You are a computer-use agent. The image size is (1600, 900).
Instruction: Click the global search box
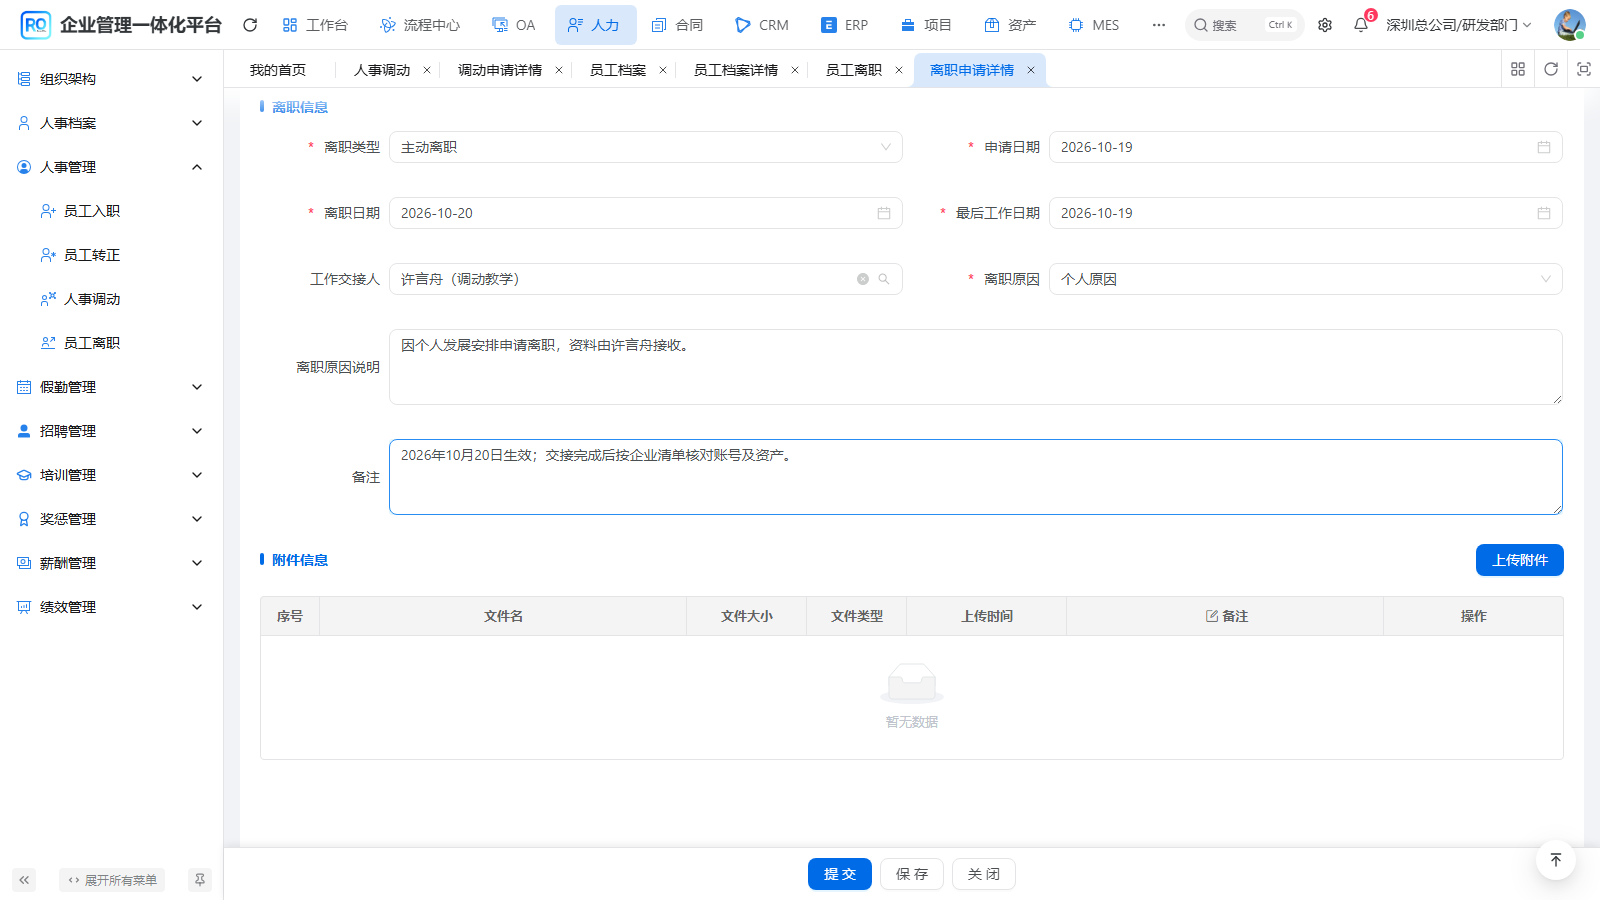pos(1245,25)
